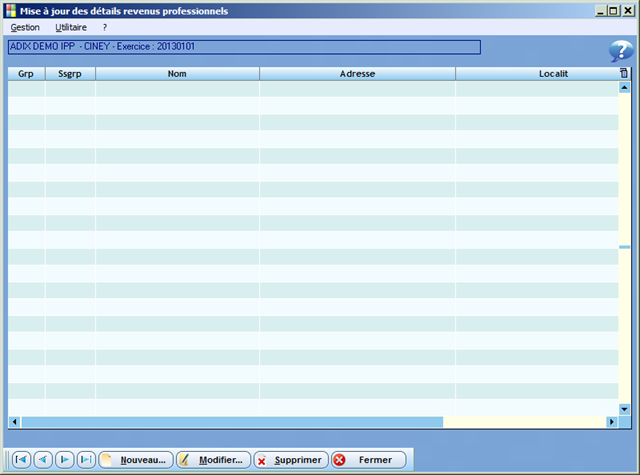Click the column chooser icon beside Localit

[x=624, y=74]
